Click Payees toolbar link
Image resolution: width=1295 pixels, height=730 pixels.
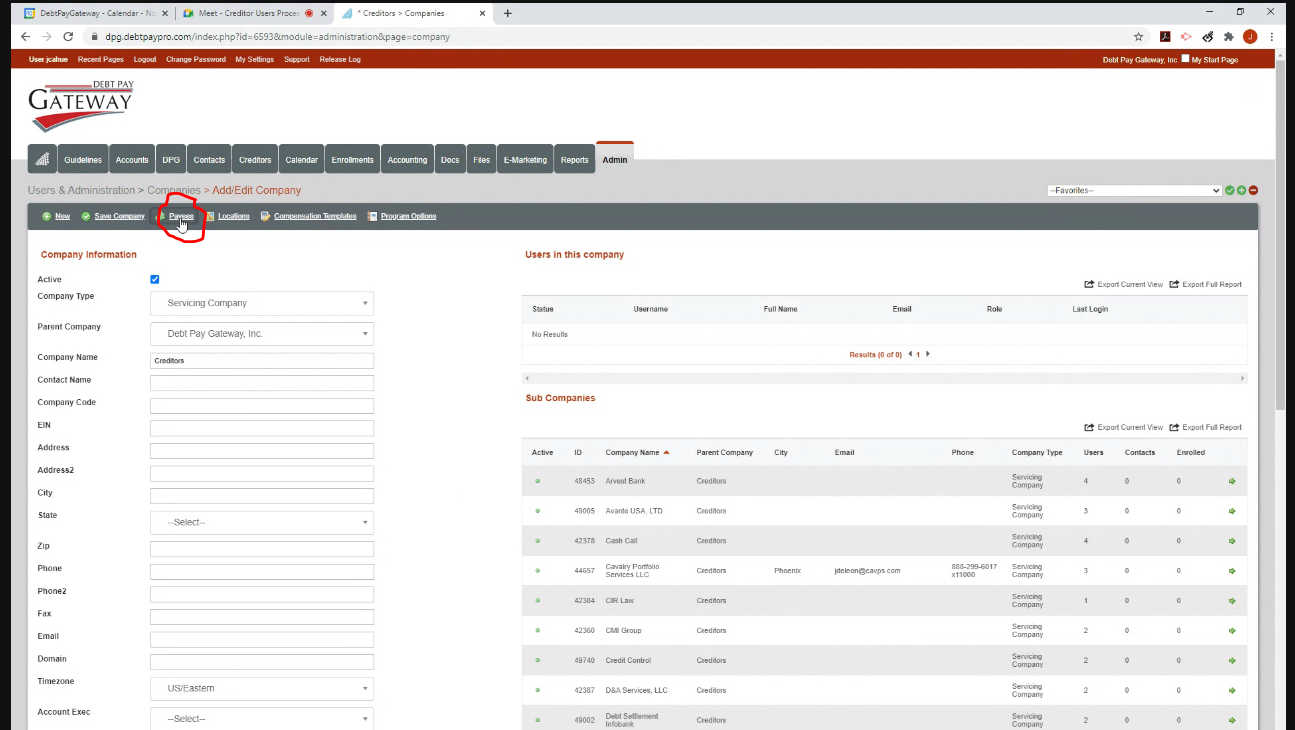181,216
